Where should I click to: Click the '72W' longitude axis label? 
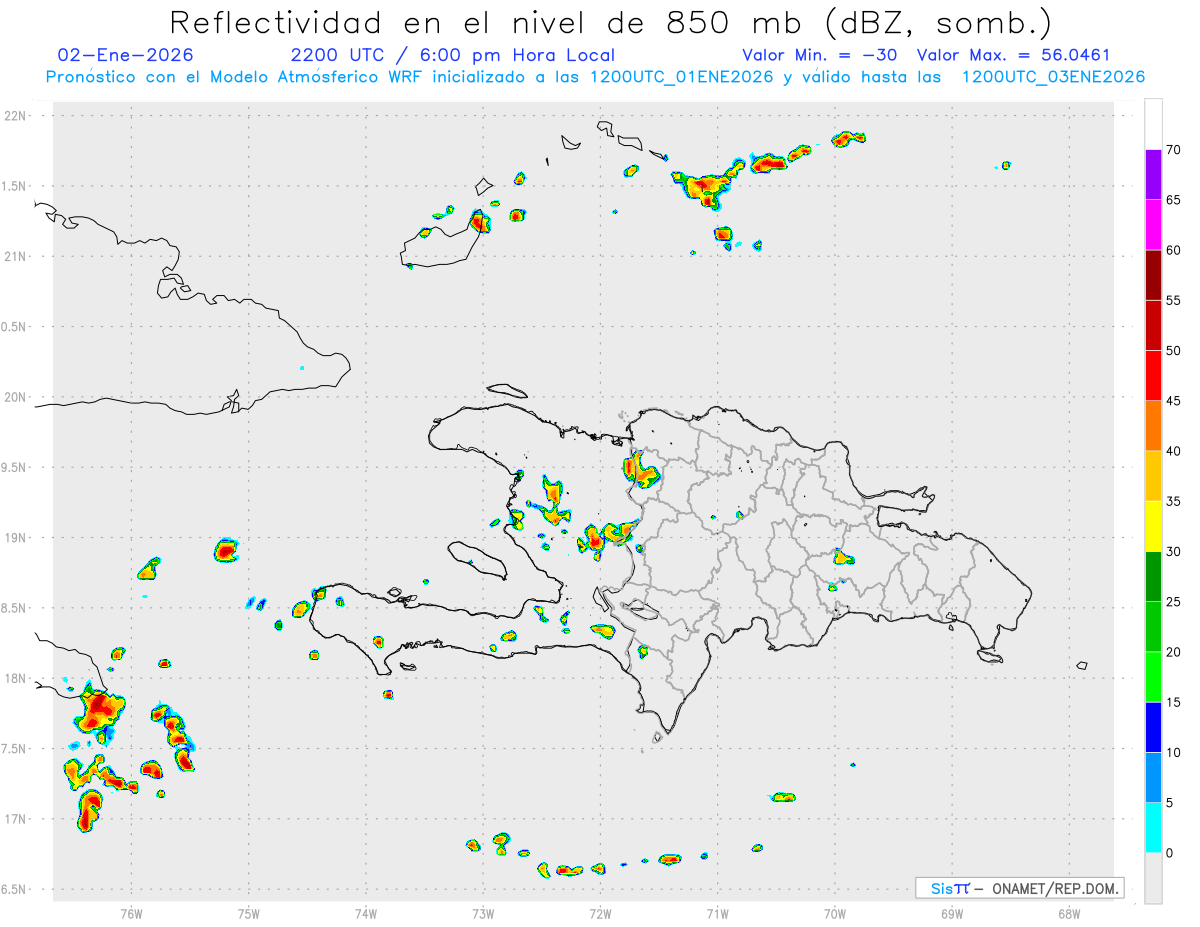tap(600, 913)
